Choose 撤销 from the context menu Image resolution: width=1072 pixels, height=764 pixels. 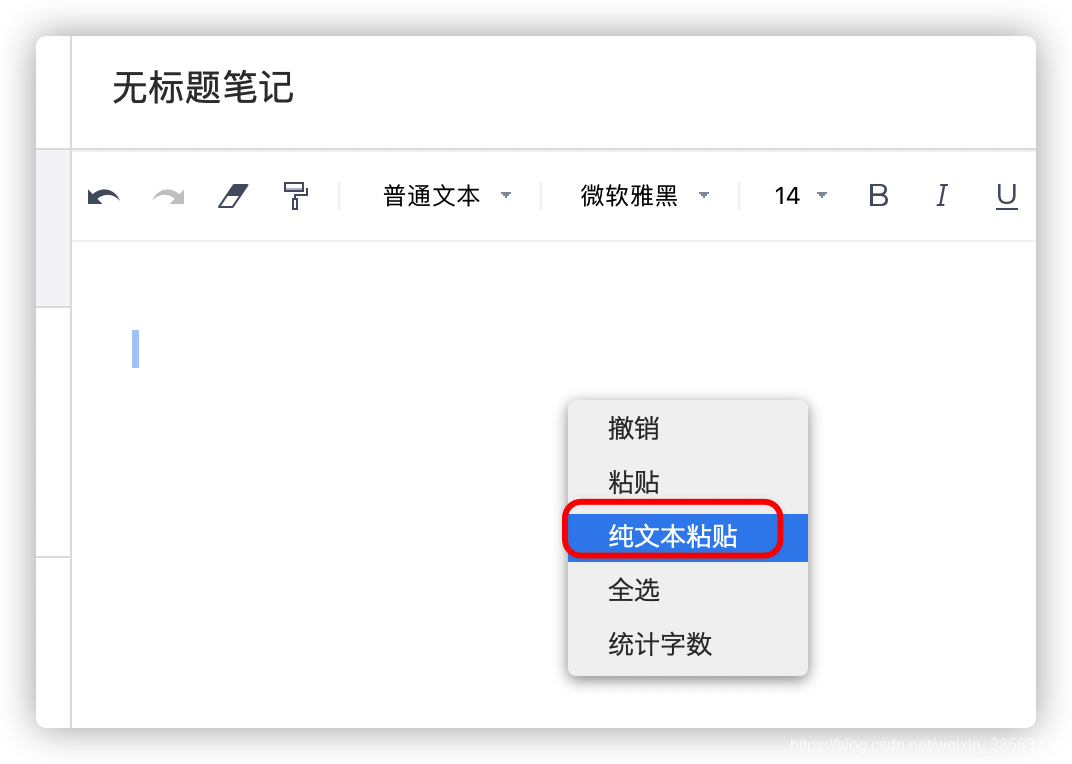pyautogui.click(x=688, y=428)
